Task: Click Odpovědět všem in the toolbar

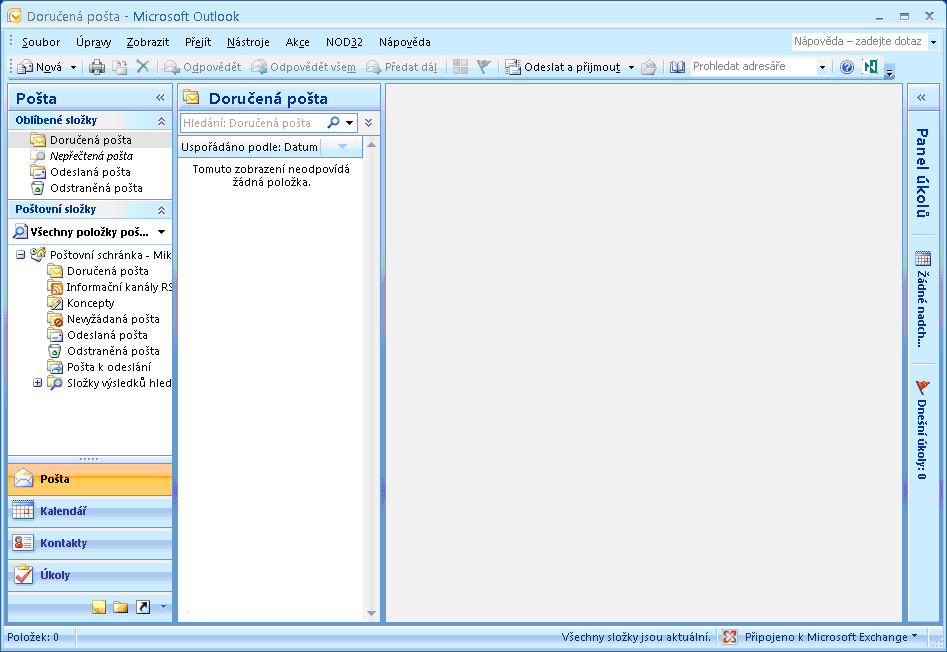Action: click(303, 67)
